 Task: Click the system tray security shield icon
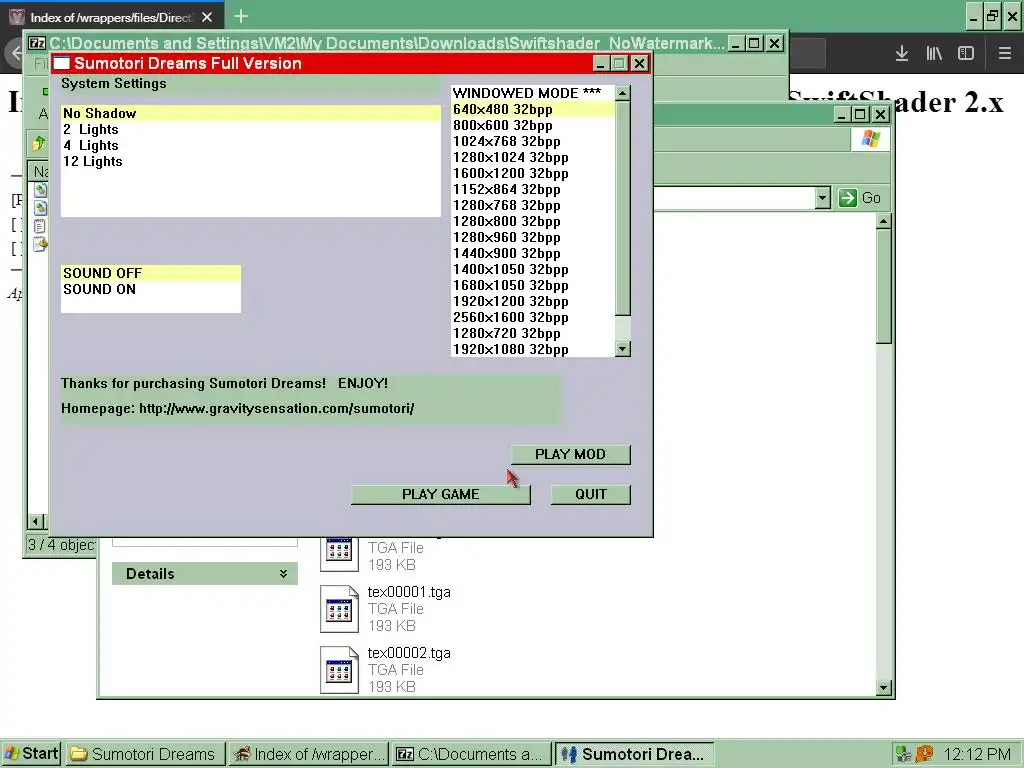coord(925,754)
